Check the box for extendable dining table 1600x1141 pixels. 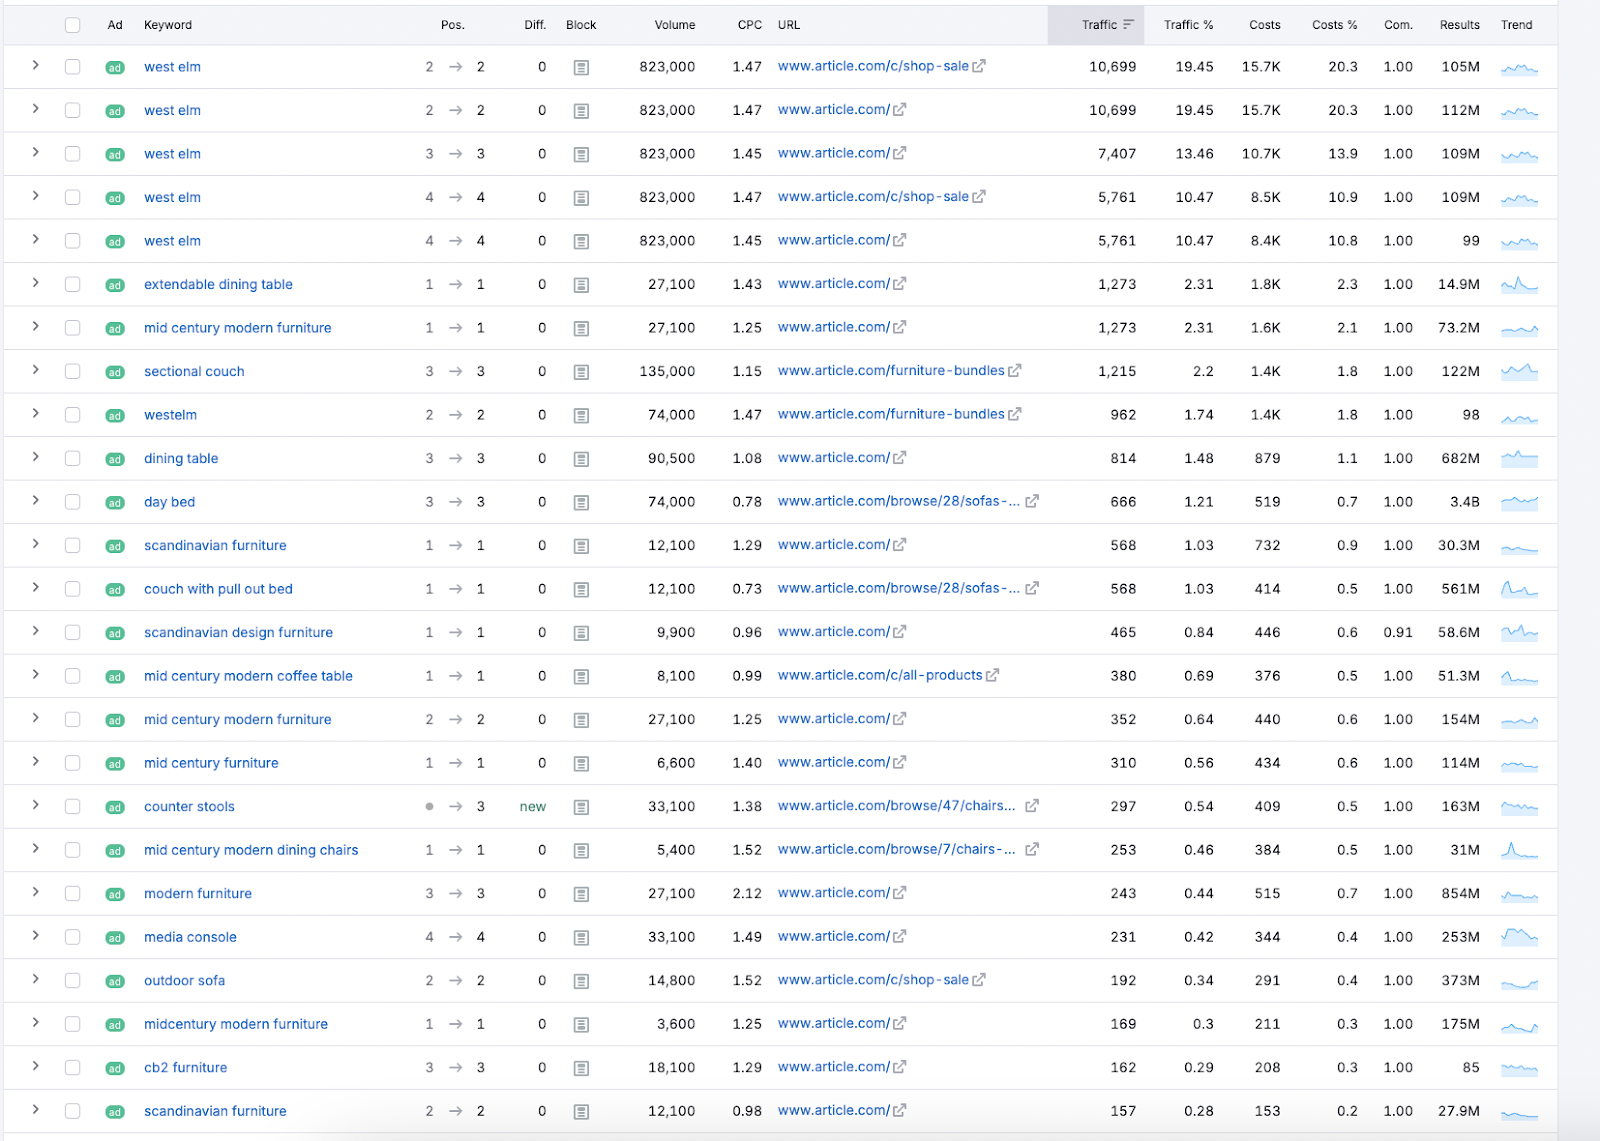coord(72,284)
